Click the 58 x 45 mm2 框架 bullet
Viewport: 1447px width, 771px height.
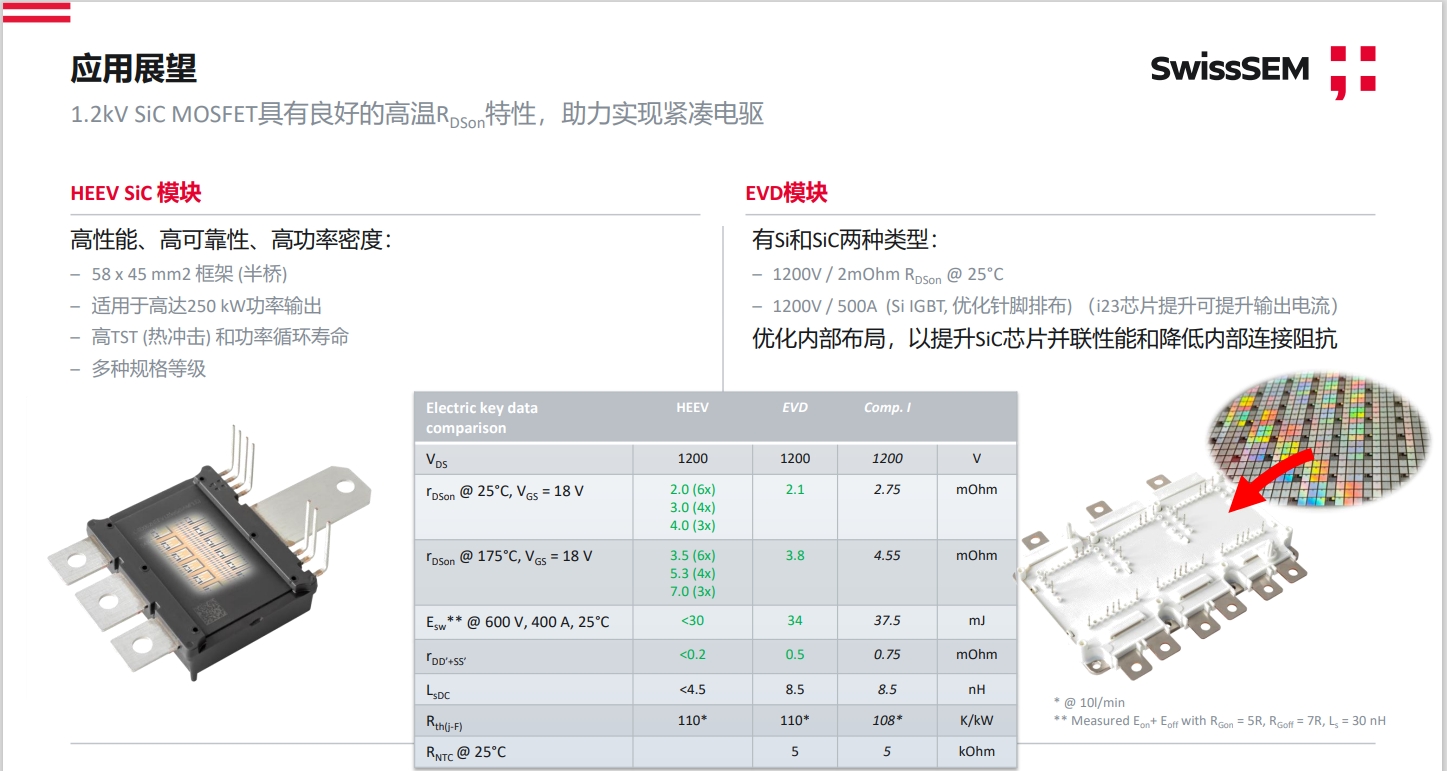(x=189, y=274)
